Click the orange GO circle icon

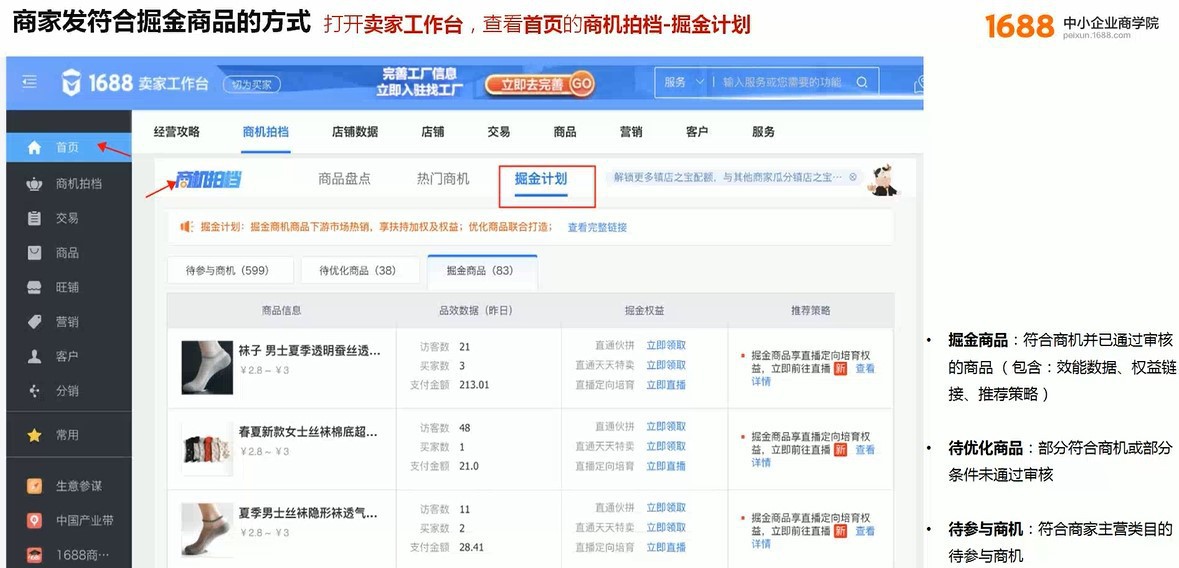(x=581, y=85)
